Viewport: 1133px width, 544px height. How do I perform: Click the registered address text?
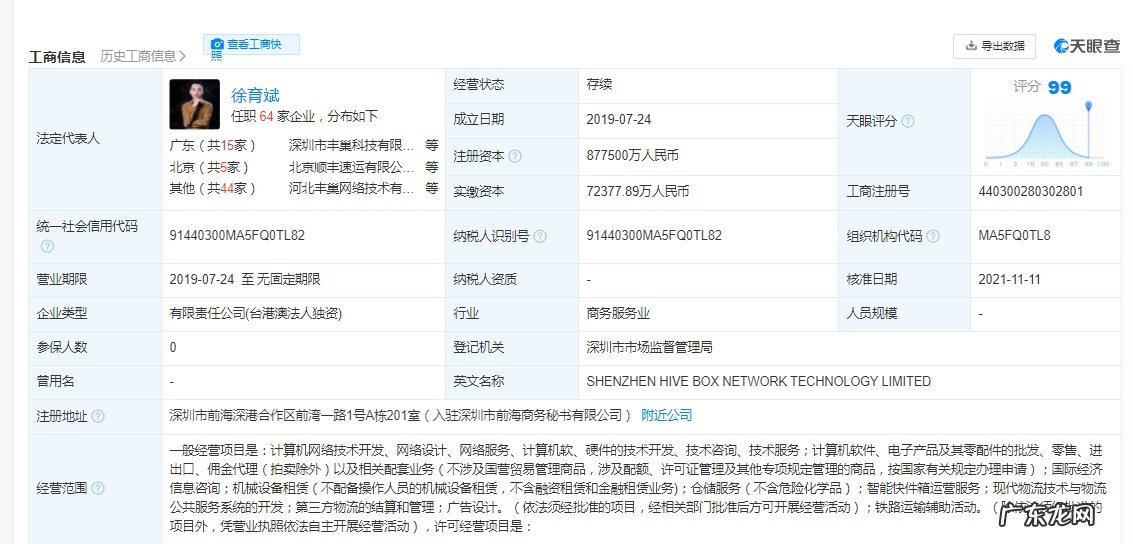click(x=400, y=415)
